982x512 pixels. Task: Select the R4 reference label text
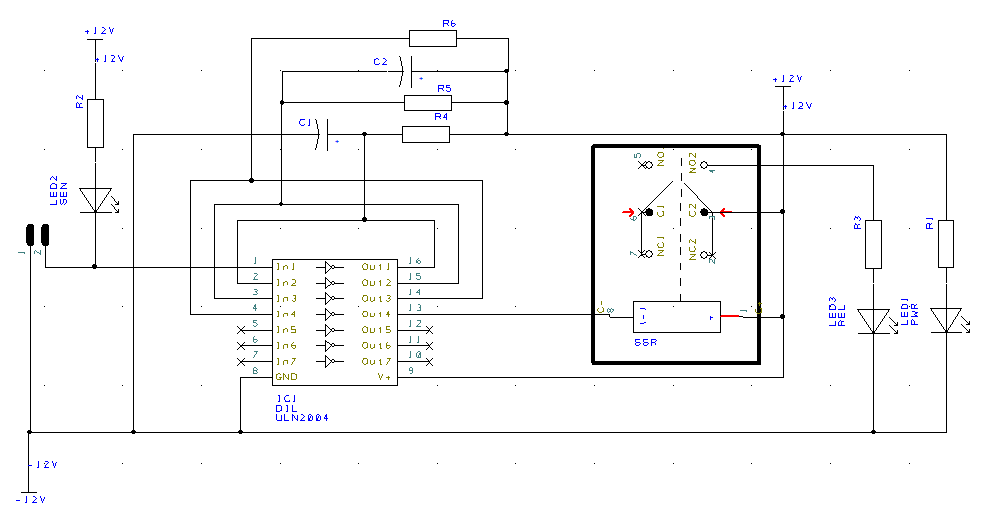point(441,116)
